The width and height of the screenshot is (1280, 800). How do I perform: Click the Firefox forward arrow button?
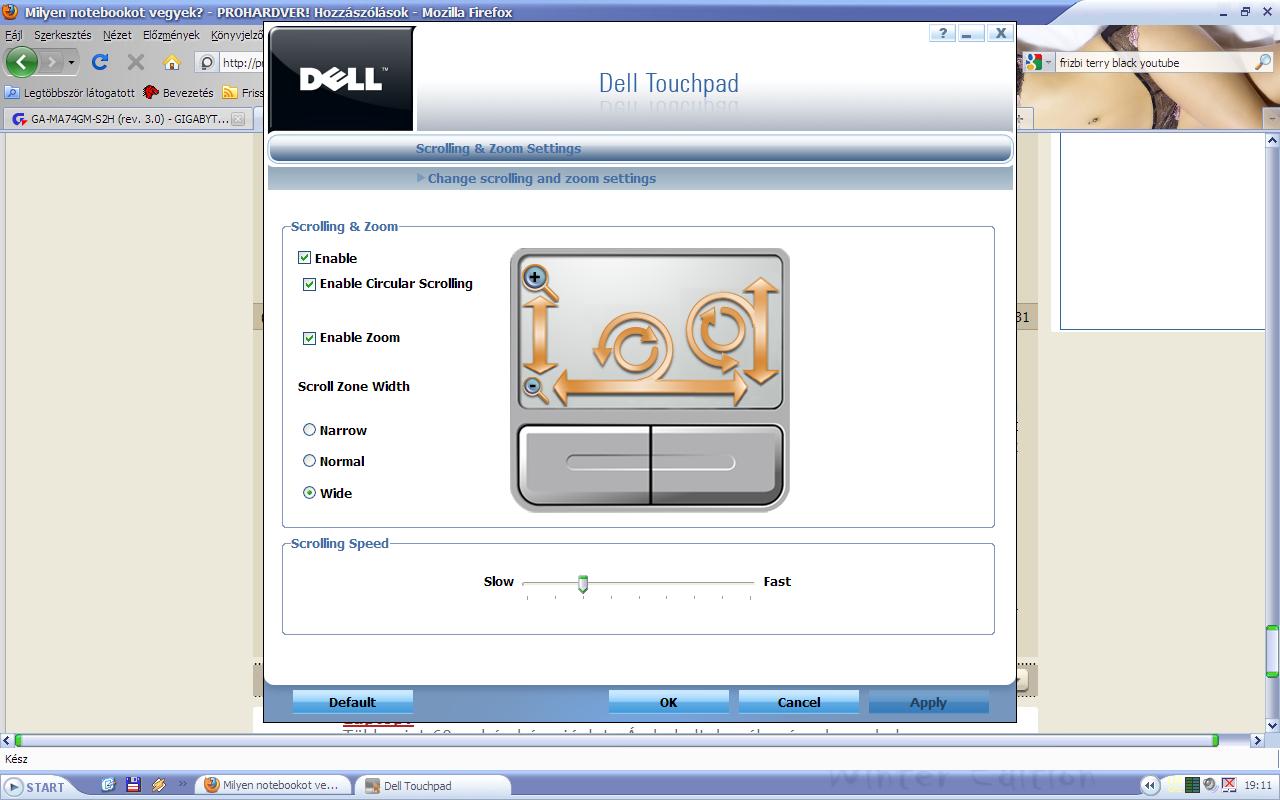click(51, 62)
